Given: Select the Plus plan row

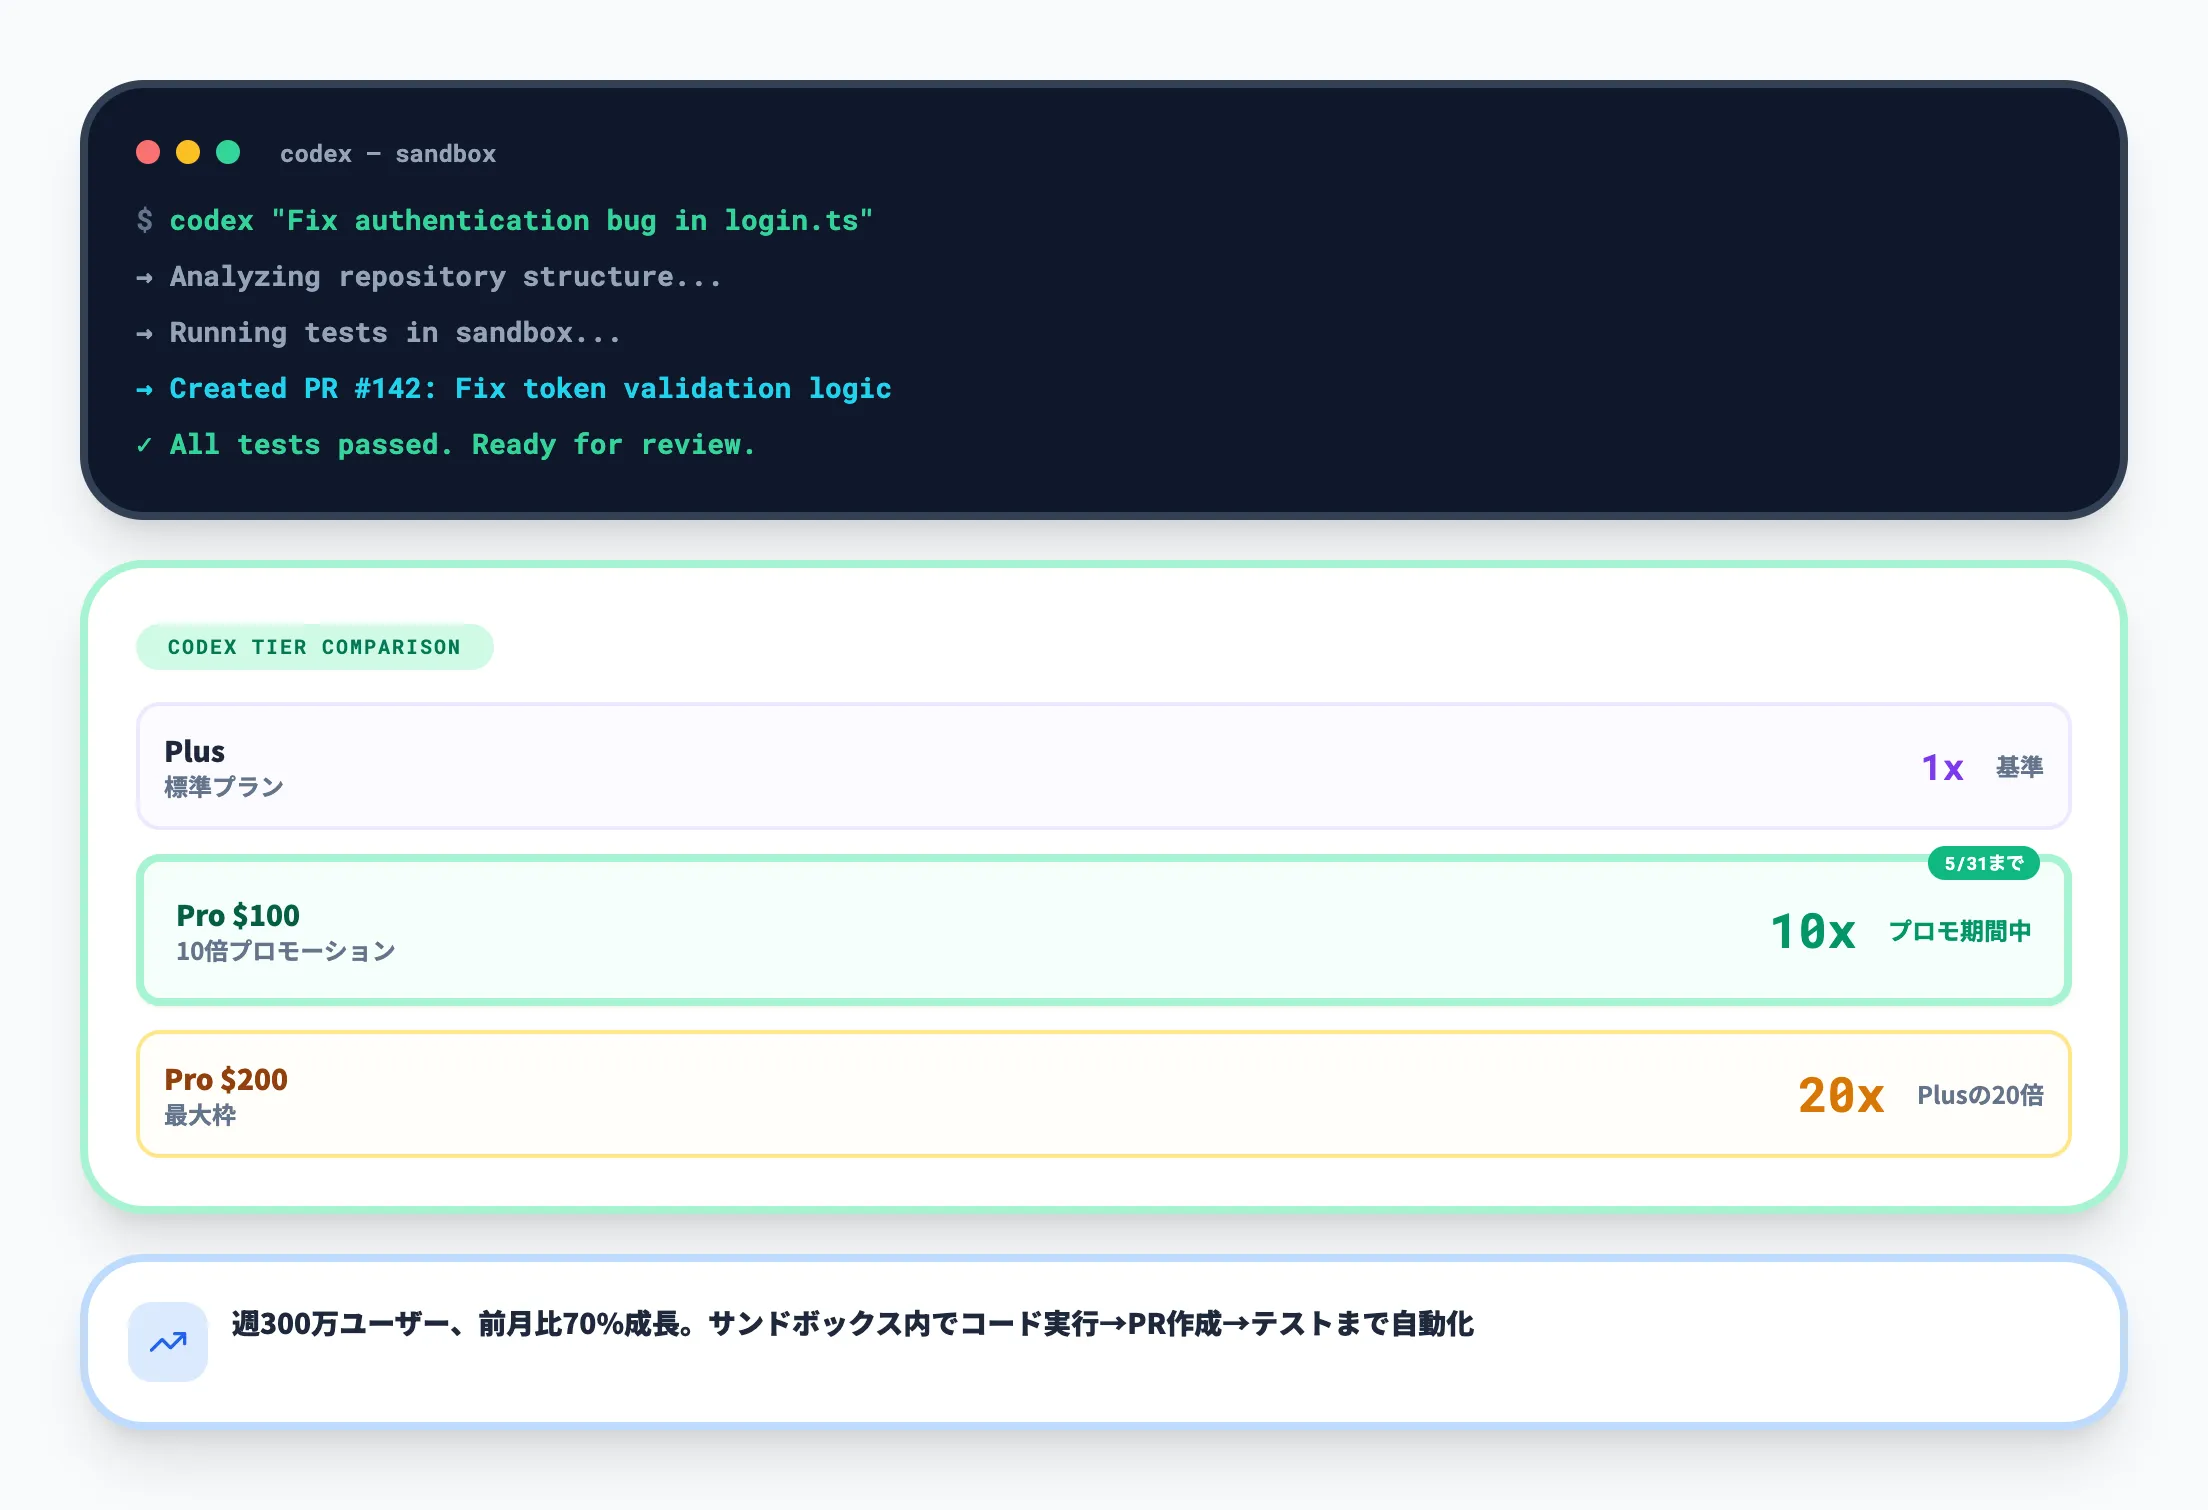Looking at the screenshot, I should click(x=1103, y=767).
